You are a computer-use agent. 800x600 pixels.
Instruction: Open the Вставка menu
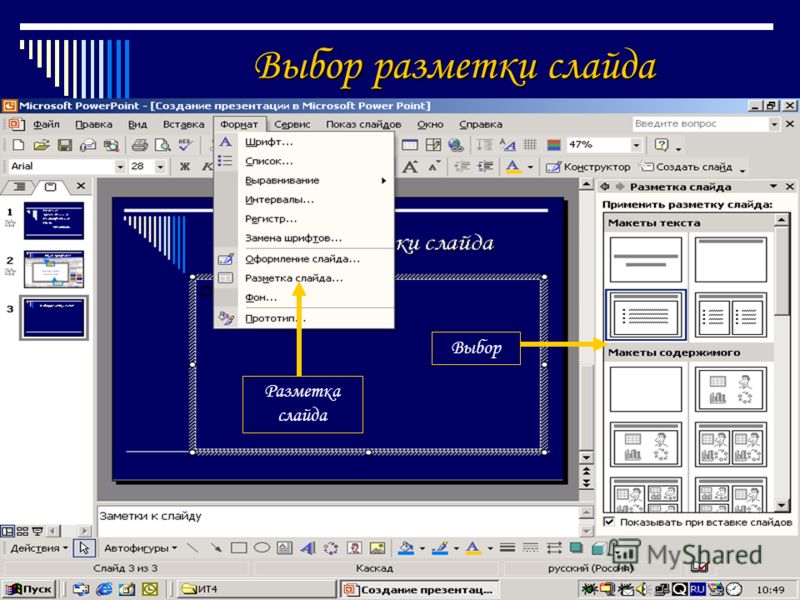tap(184, 124)
